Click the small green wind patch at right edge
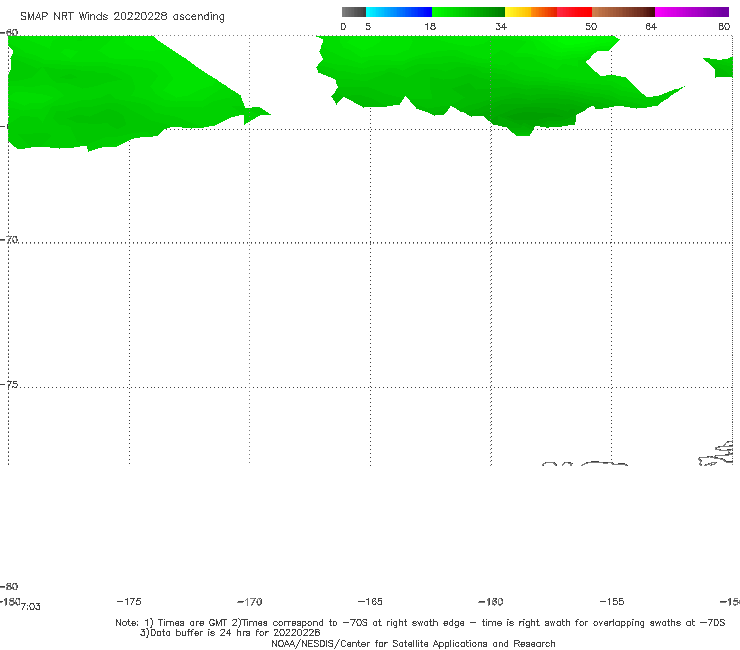 pyautogui.click(x=721, y=67)
